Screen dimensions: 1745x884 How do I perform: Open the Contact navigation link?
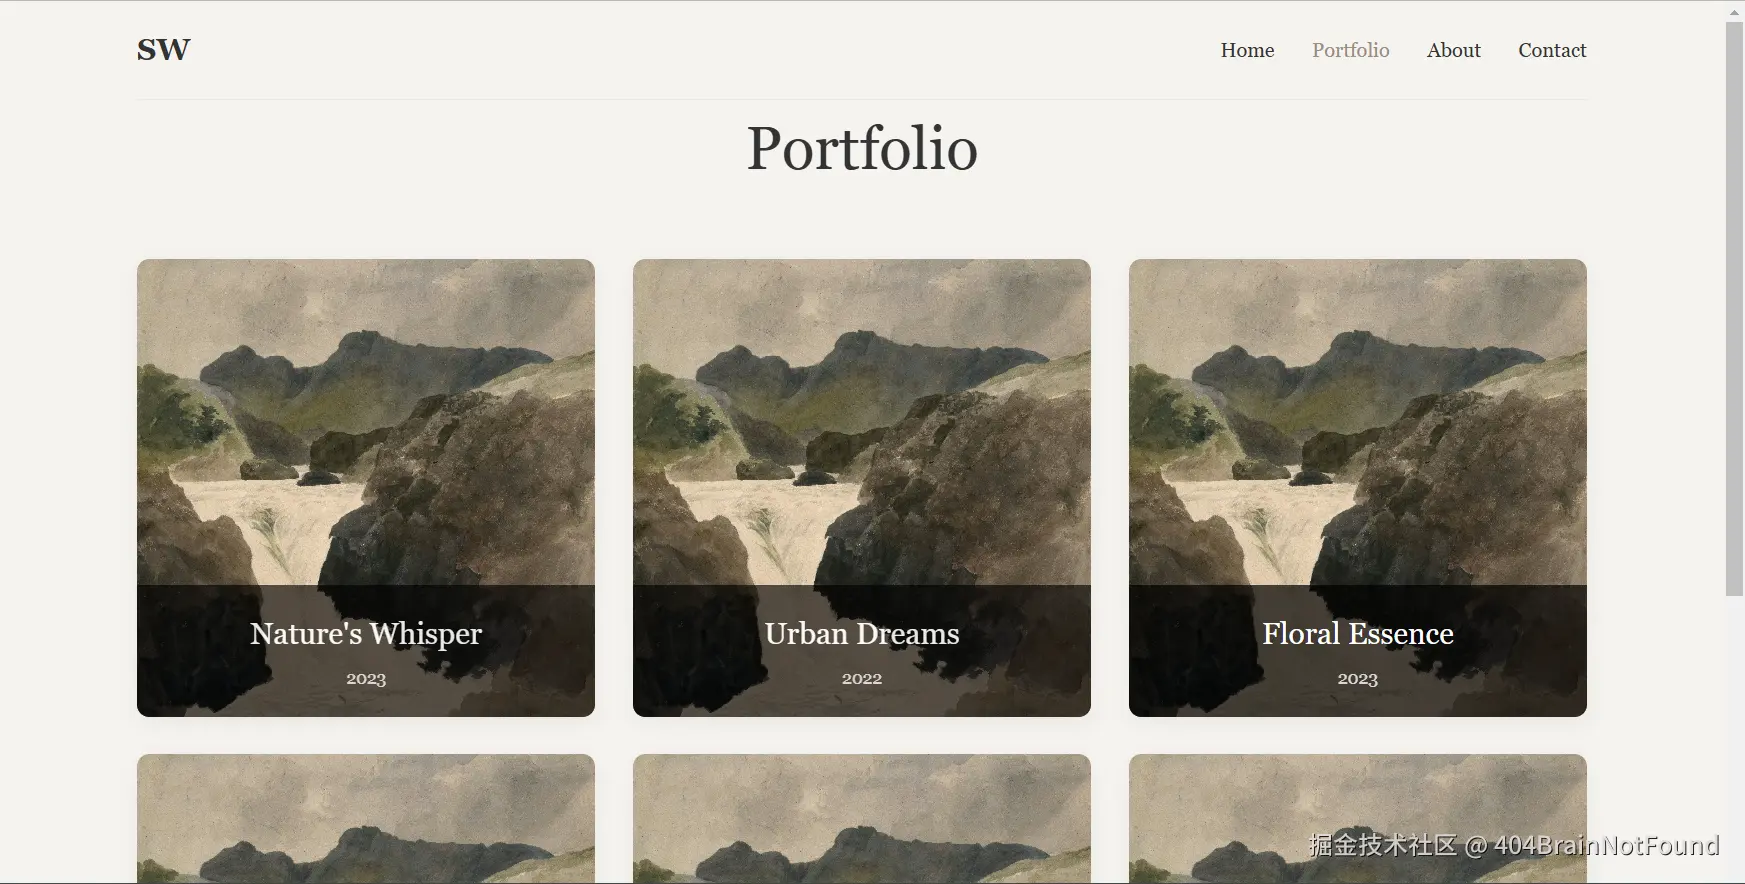coord(1552,50)
